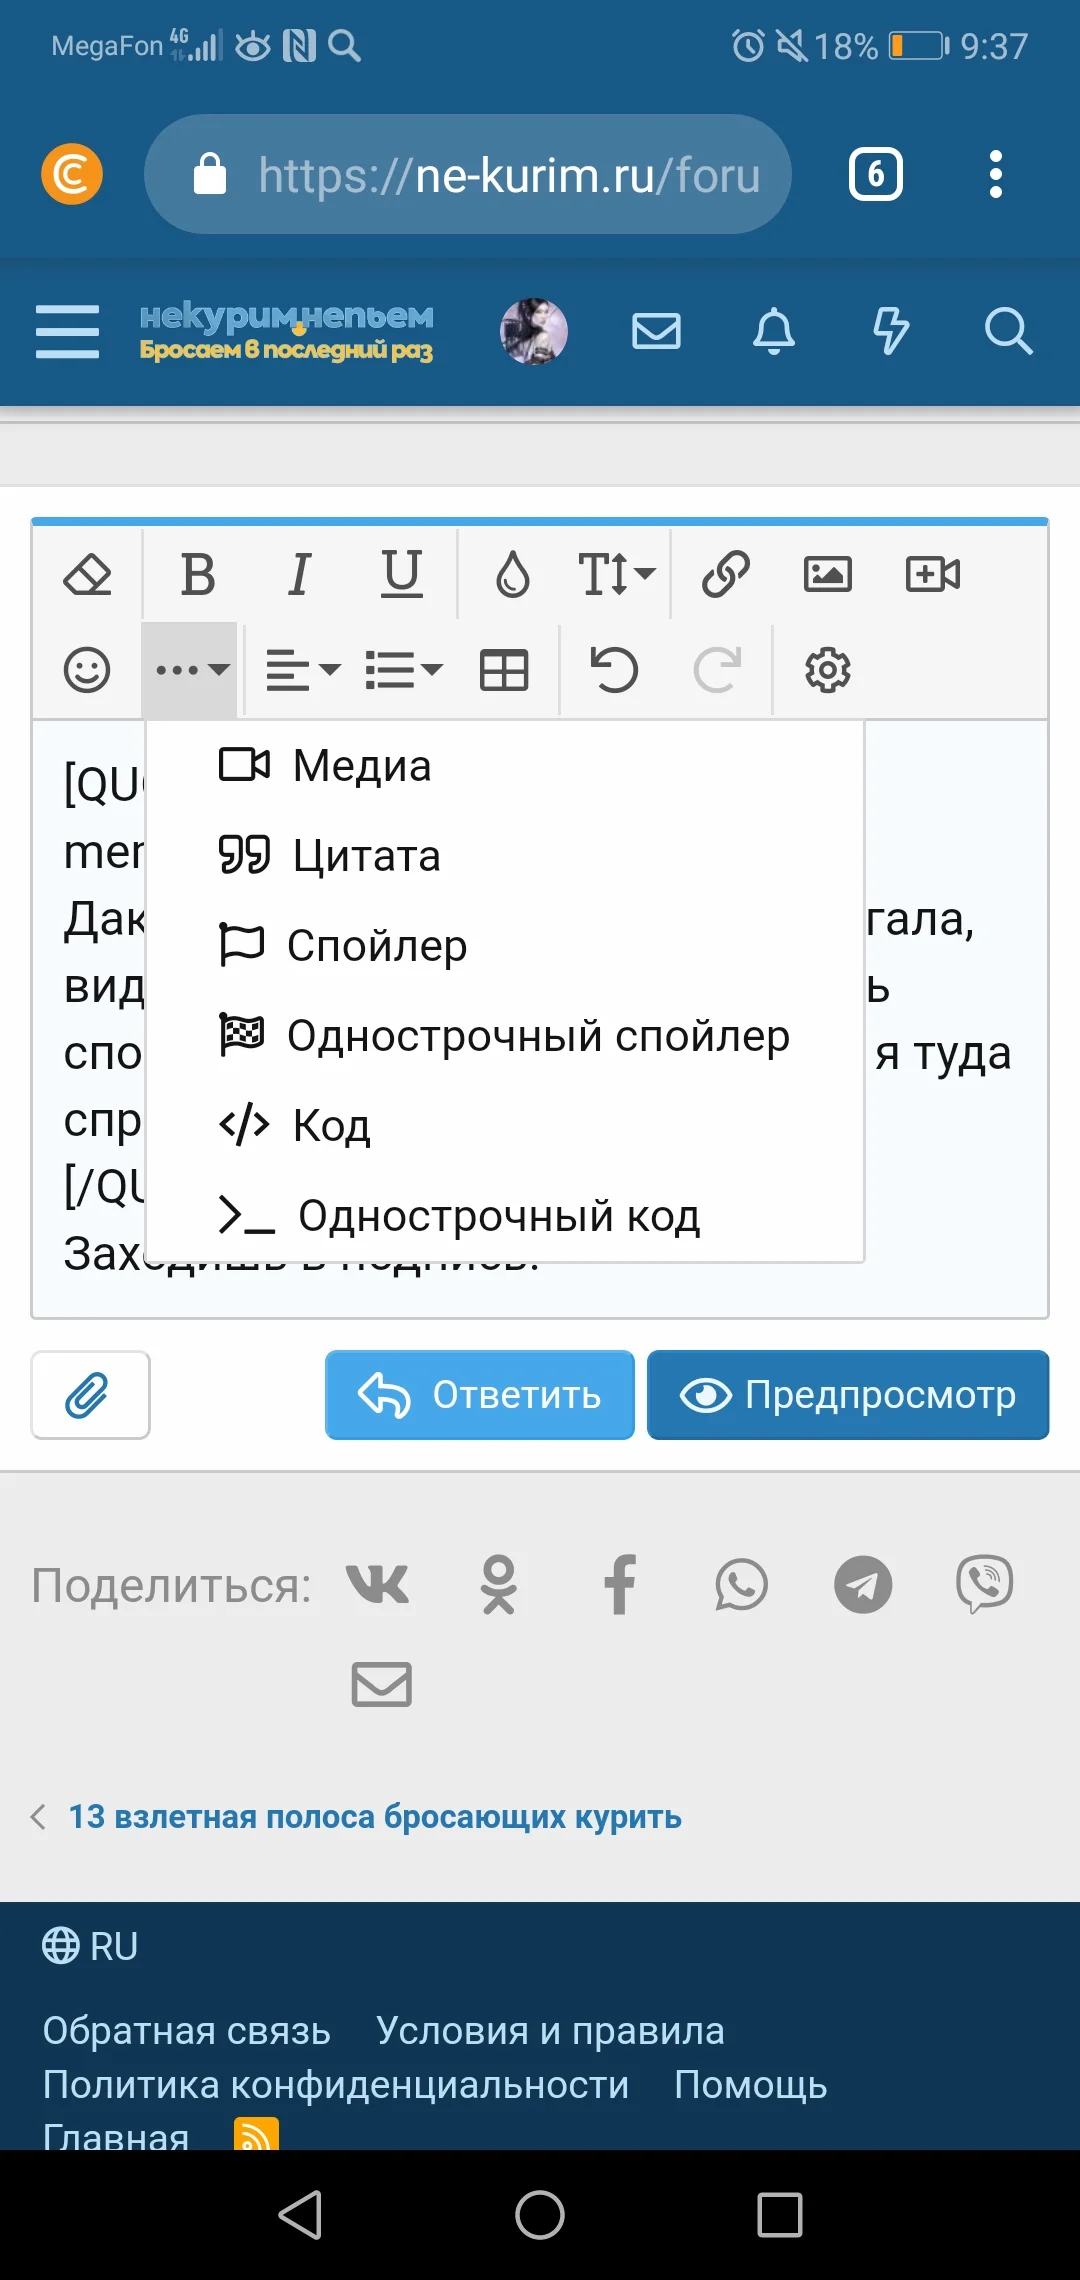Open the text color droplet tool
Viewport: 1080px width, 2280px height.
point(513,574)
